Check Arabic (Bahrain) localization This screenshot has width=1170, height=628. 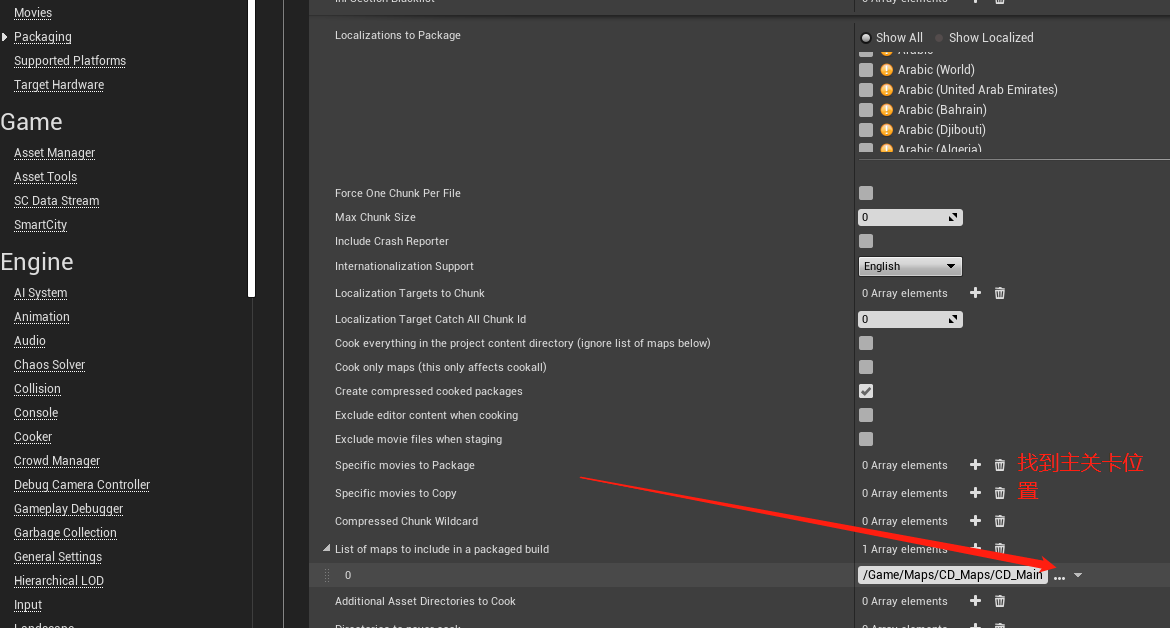(866, 110)
